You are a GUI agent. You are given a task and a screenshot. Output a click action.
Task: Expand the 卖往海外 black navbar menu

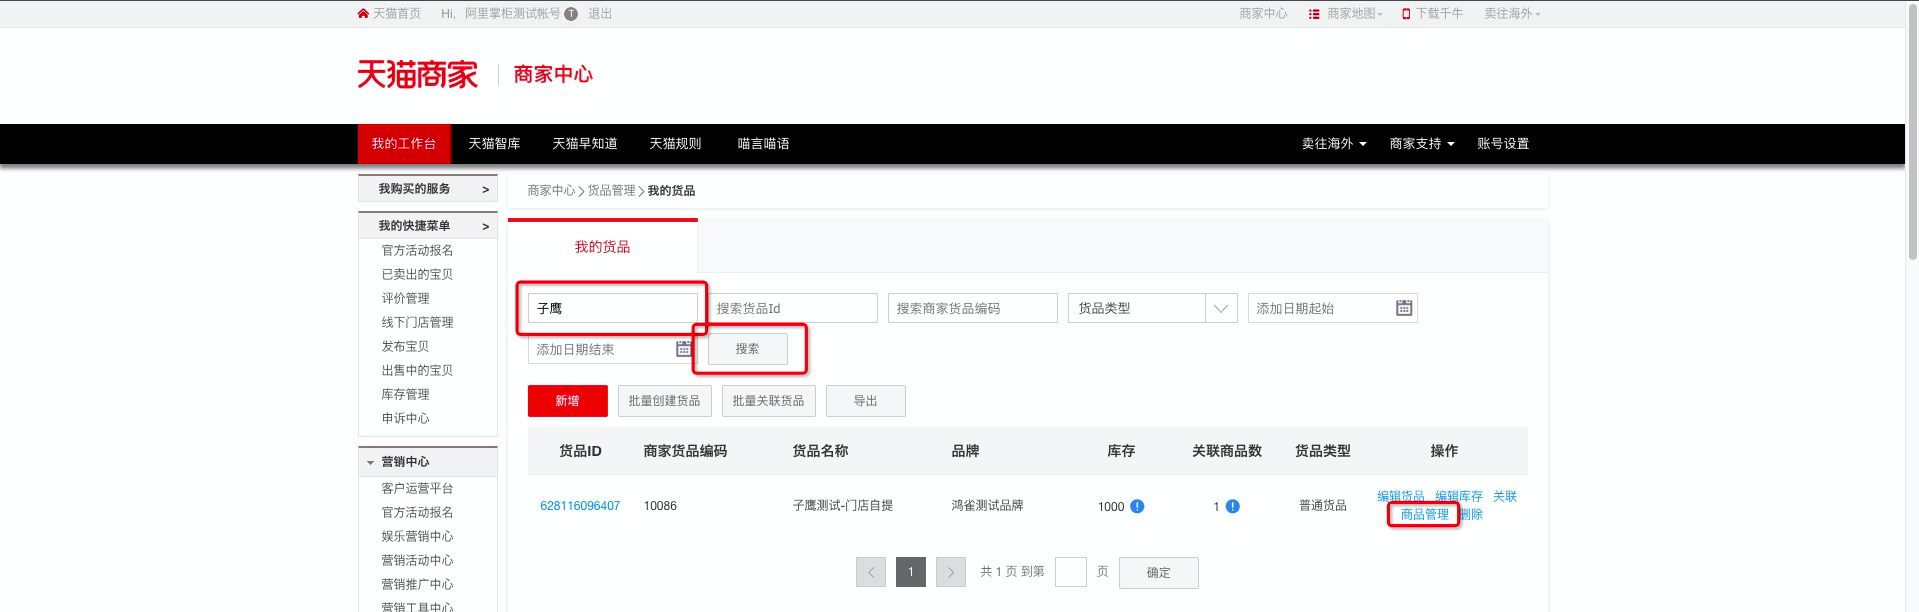(1334, 144)
